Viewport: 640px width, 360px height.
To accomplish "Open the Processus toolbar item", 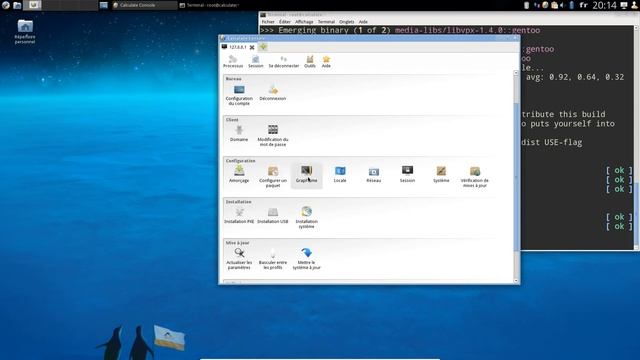I will (233, 62).
